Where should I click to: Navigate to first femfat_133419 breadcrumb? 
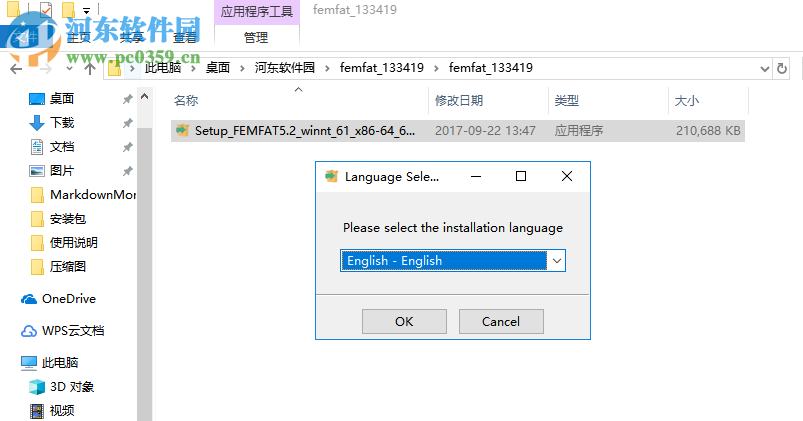pyautogui.click(x=382, y=68)
